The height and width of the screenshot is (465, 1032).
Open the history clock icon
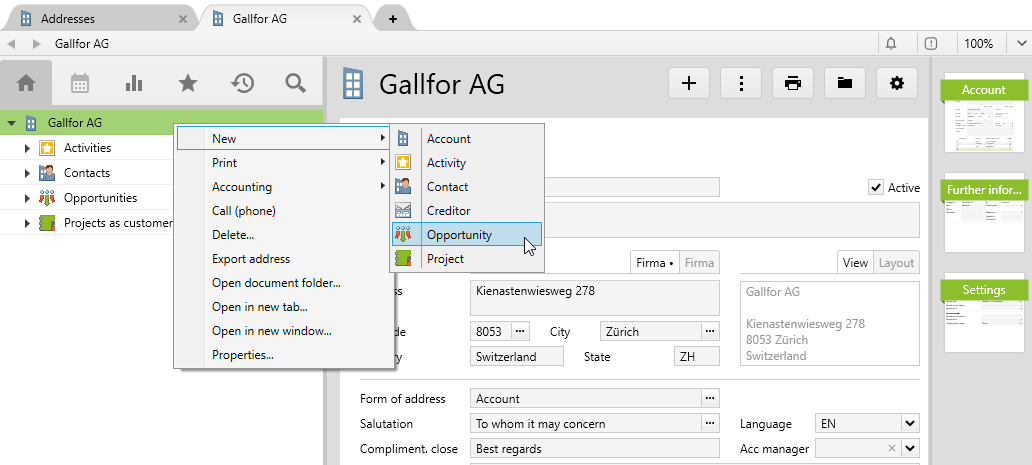(x=241, y=83)
